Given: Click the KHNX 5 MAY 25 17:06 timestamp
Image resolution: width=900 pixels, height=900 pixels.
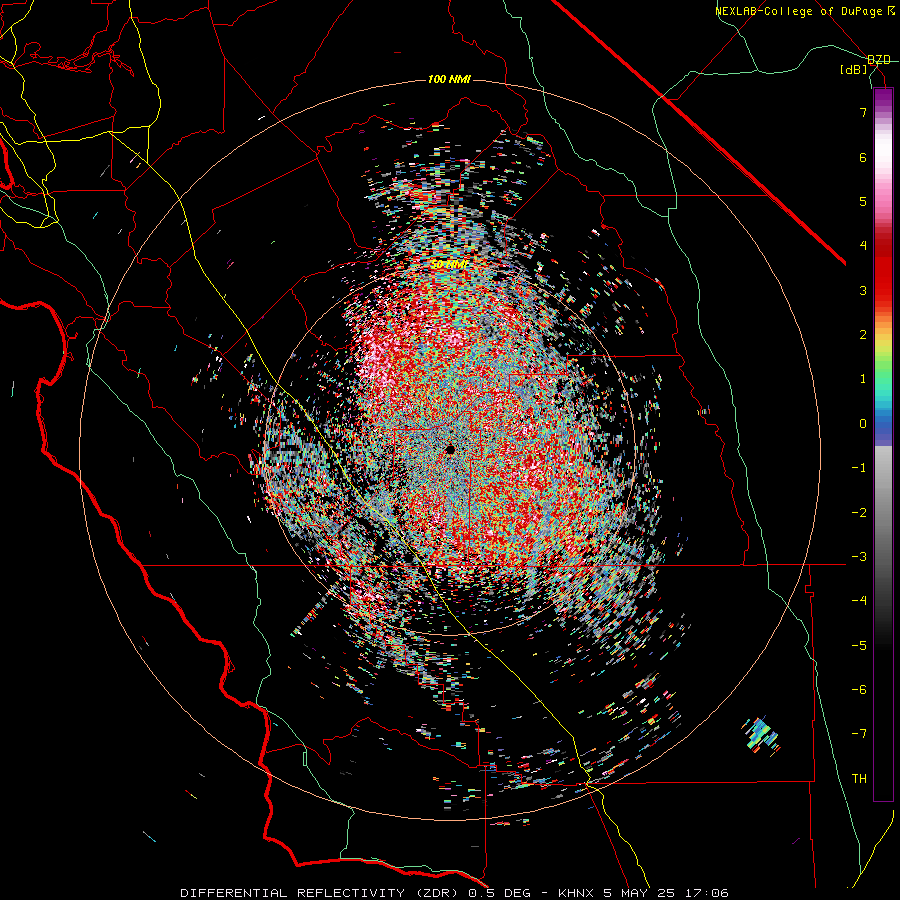Looking at the screenshot, I should tap(643, 893).
